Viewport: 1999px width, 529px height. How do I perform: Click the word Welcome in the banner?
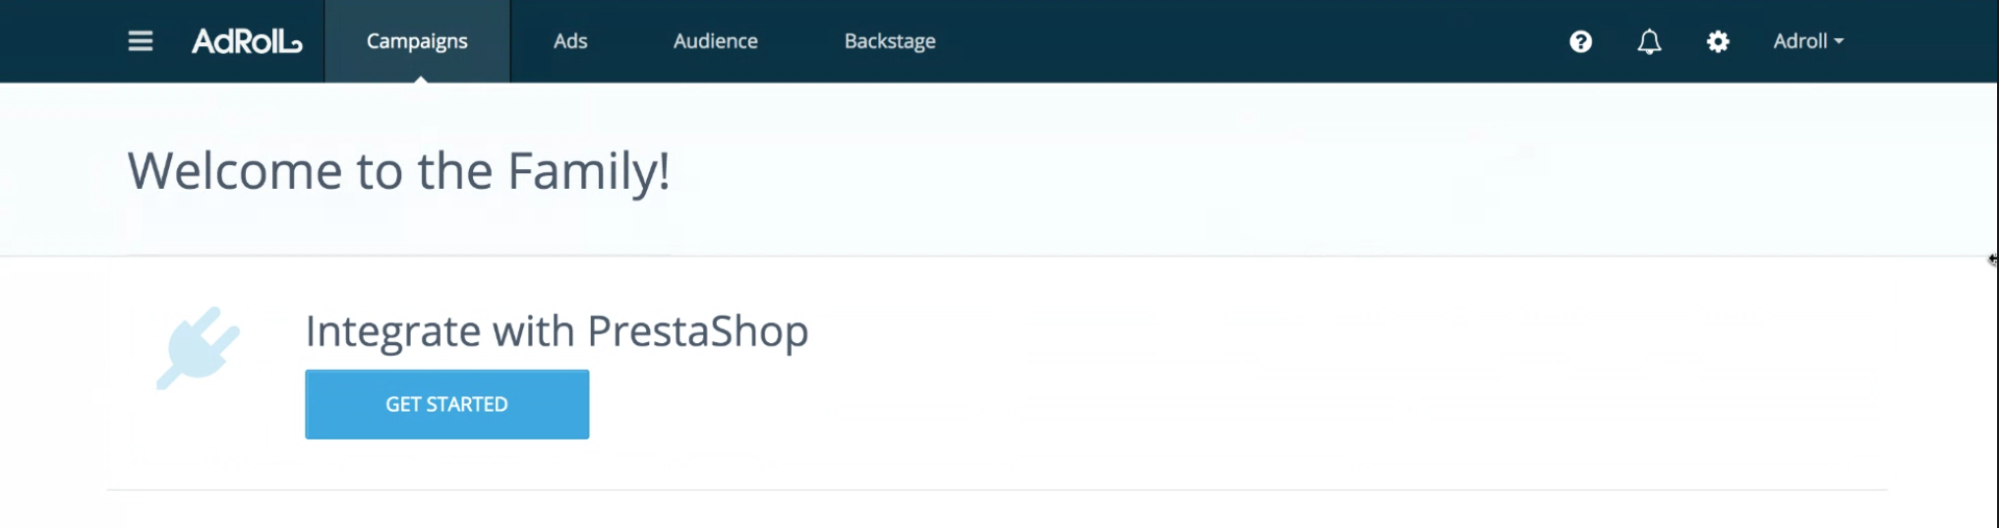point(235,171)
